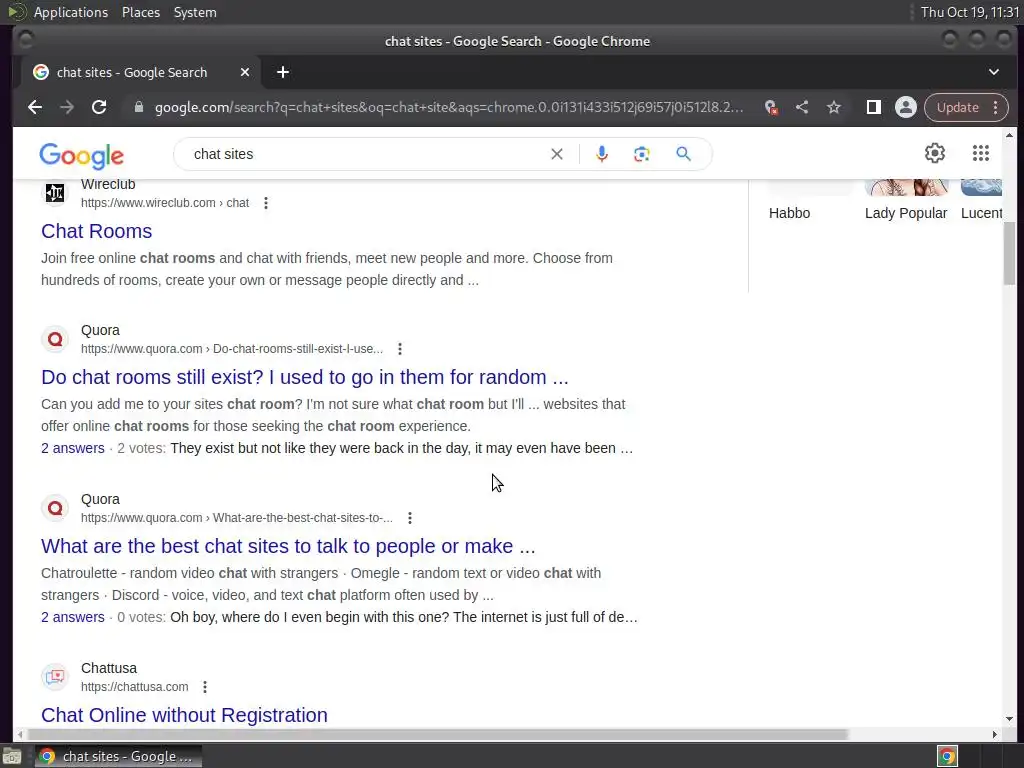This screenshot has height=768, width=1024.
Task: Click the scroll down arrow
Action: (x=1010, y=719)
